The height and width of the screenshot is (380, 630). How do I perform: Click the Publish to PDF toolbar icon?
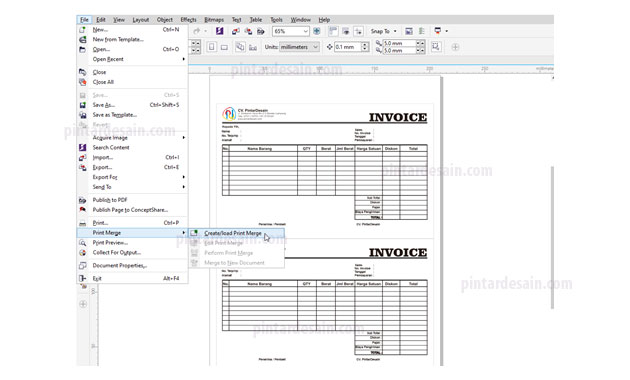tap(261, 31)
